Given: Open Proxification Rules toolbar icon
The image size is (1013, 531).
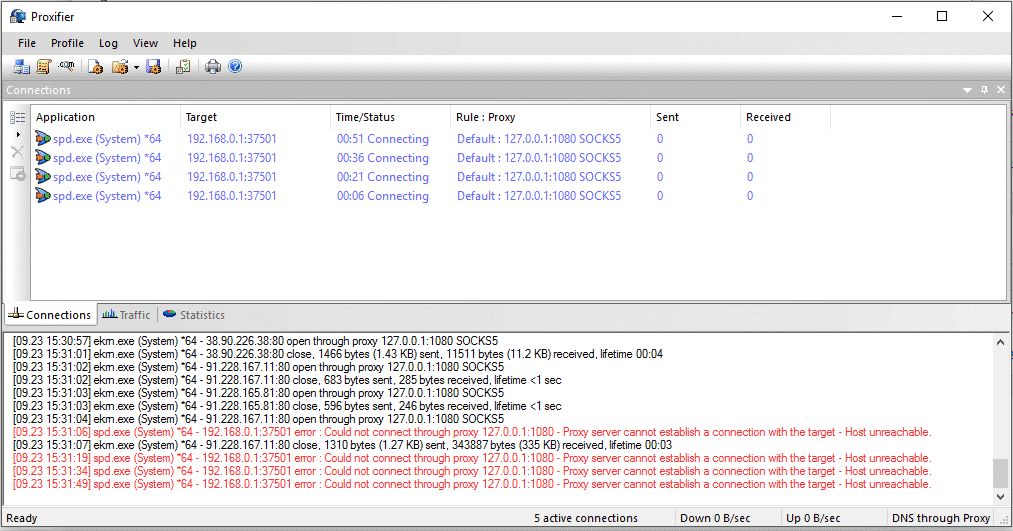Looking at the screenshot, I should 44,67.
